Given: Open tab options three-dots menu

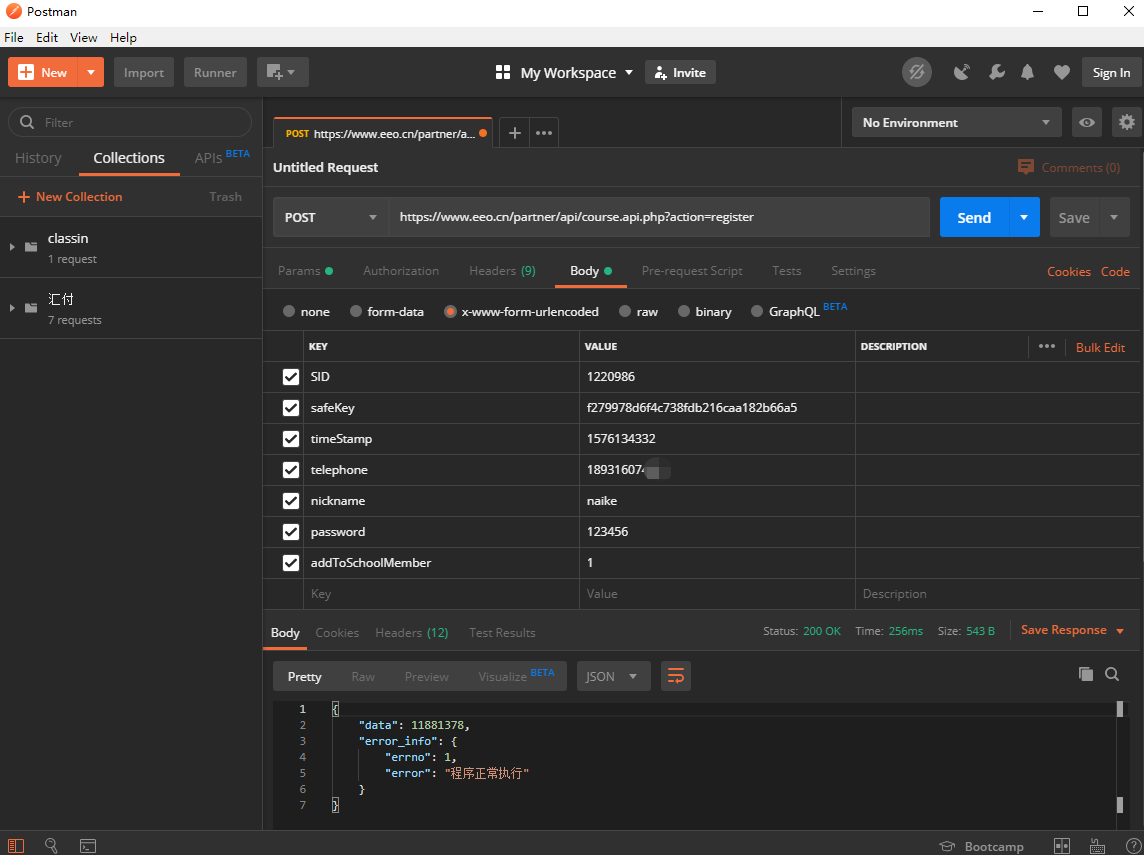Looking at the screenshot, I should pyautogui.click(x=544, y=133).
